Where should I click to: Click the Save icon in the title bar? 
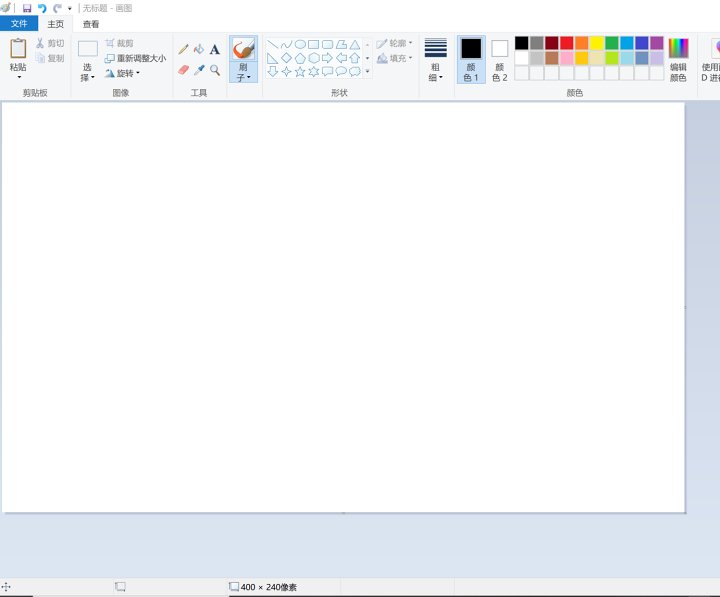[27, 8]
